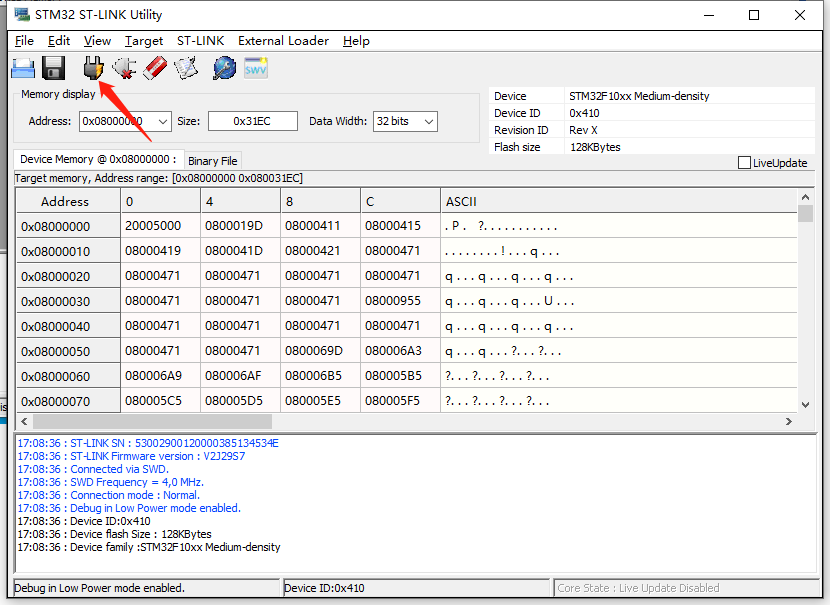Select memory cell 08000419
This screenshot has height=605, width=830.
pos(160,251)
